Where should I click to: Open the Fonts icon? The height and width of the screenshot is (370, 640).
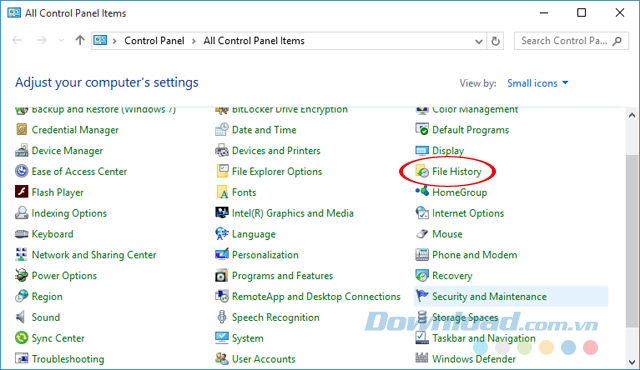point(222,192)
